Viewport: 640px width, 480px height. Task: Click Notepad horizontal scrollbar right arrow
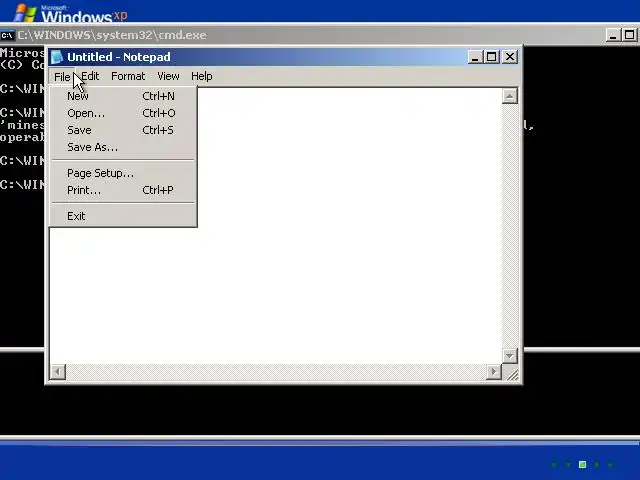[494, 372]
